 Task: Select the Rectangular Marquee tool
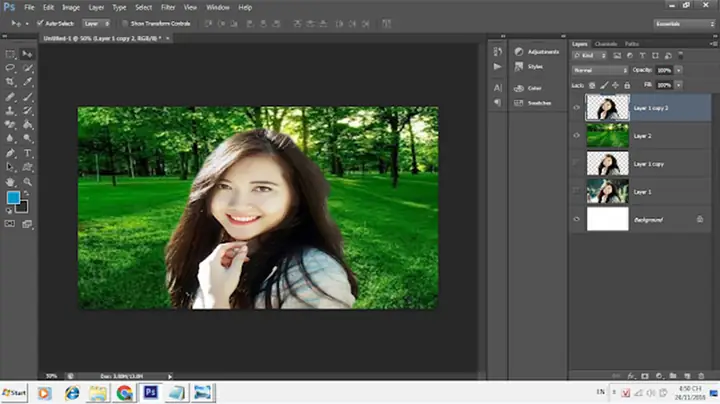(x=10, y=54)
